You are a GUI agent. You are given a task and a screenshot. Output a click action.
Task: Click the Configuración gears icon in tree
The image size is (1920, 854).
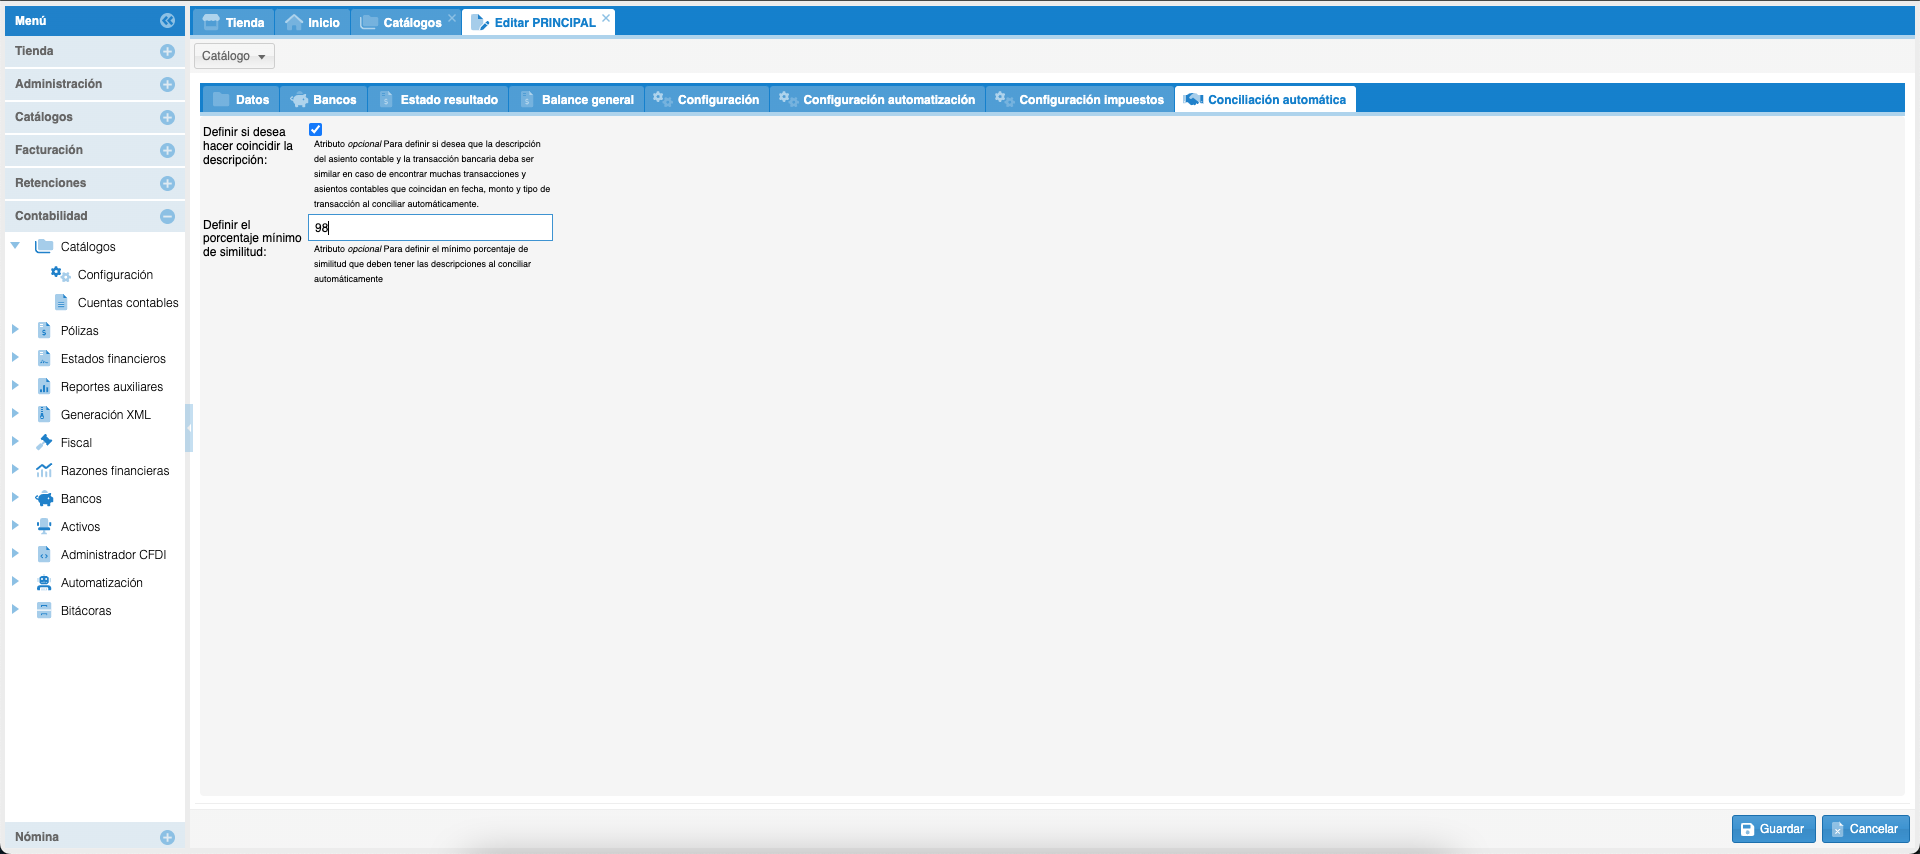point(61,275)
